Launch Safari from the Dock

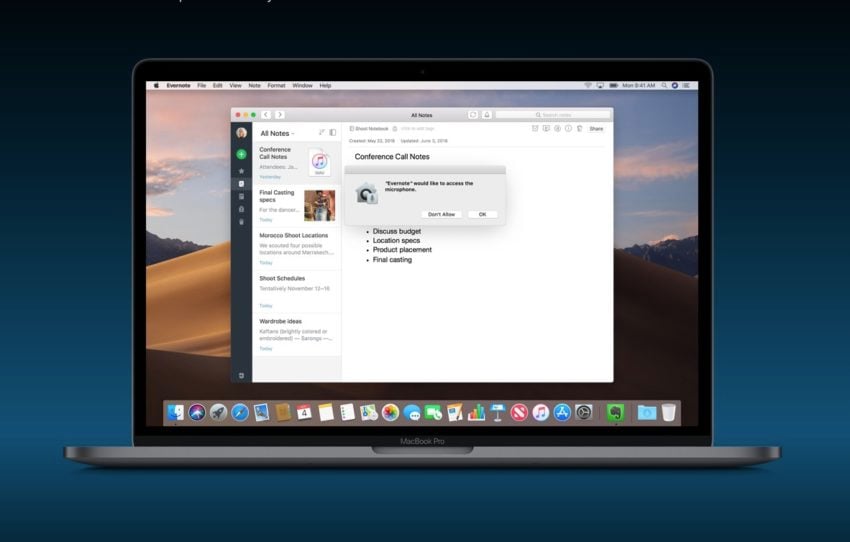240,413
